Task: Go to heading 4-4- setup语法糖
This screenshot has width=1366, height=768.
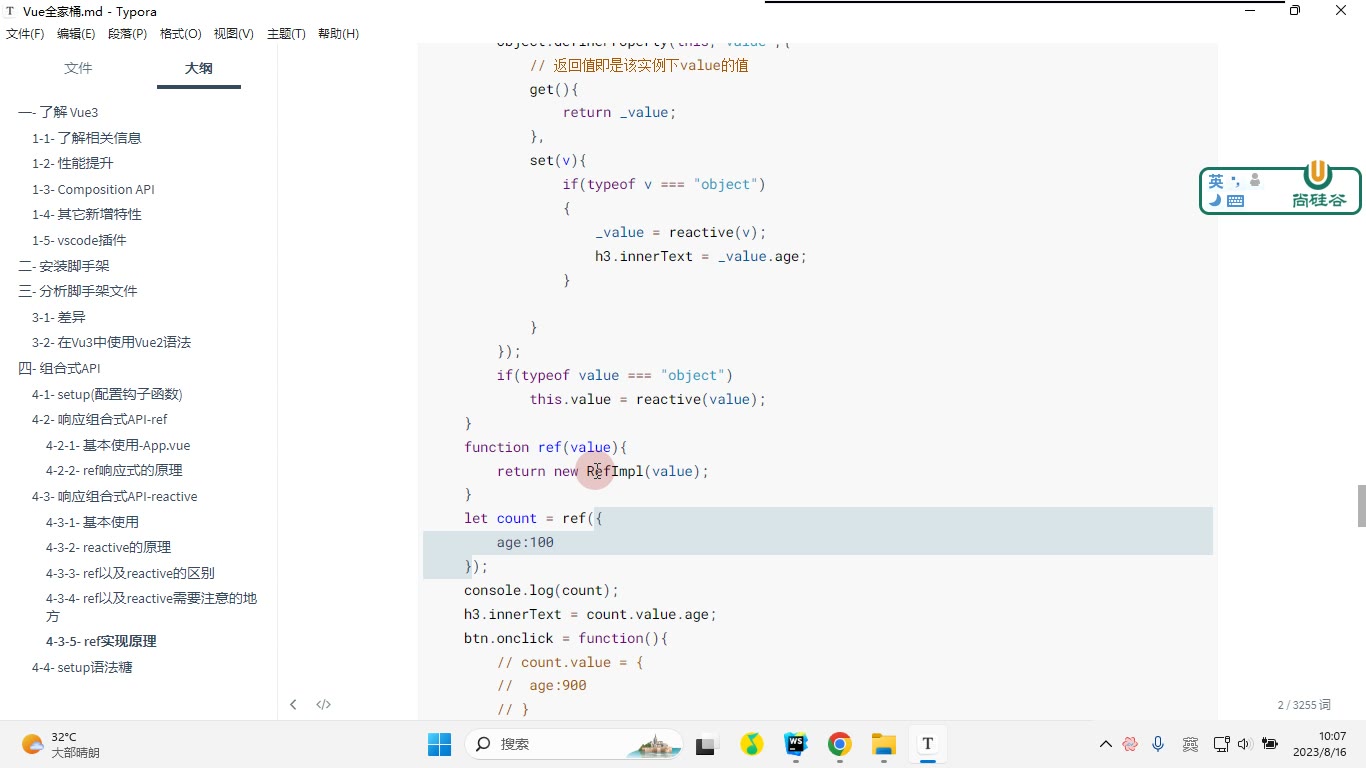Action: click(x=82, y=667)
